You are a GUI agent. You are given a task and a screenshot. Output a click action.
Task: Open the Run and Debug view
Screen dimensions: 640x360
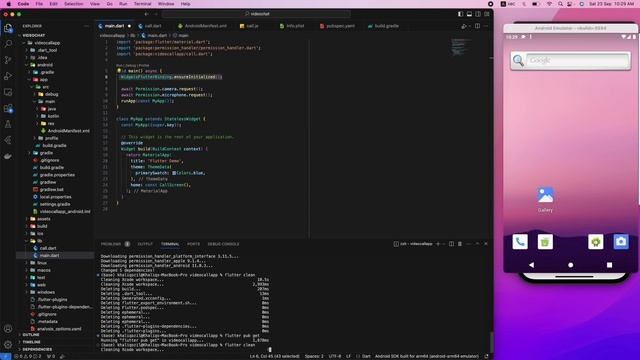coord(8,76)
